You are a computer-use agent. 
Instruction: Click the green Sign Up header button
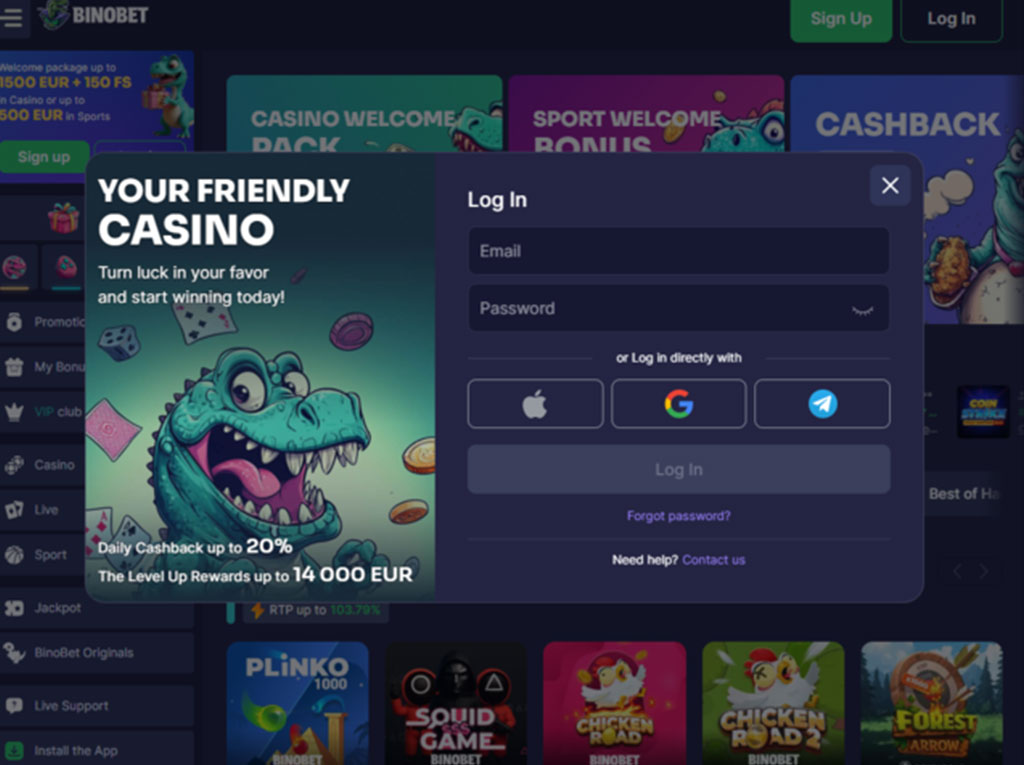coord(841,19)
